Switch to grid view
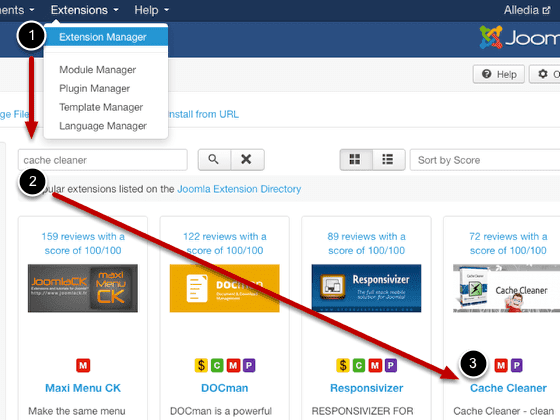 pyautogui.click(x=355, y=160)
